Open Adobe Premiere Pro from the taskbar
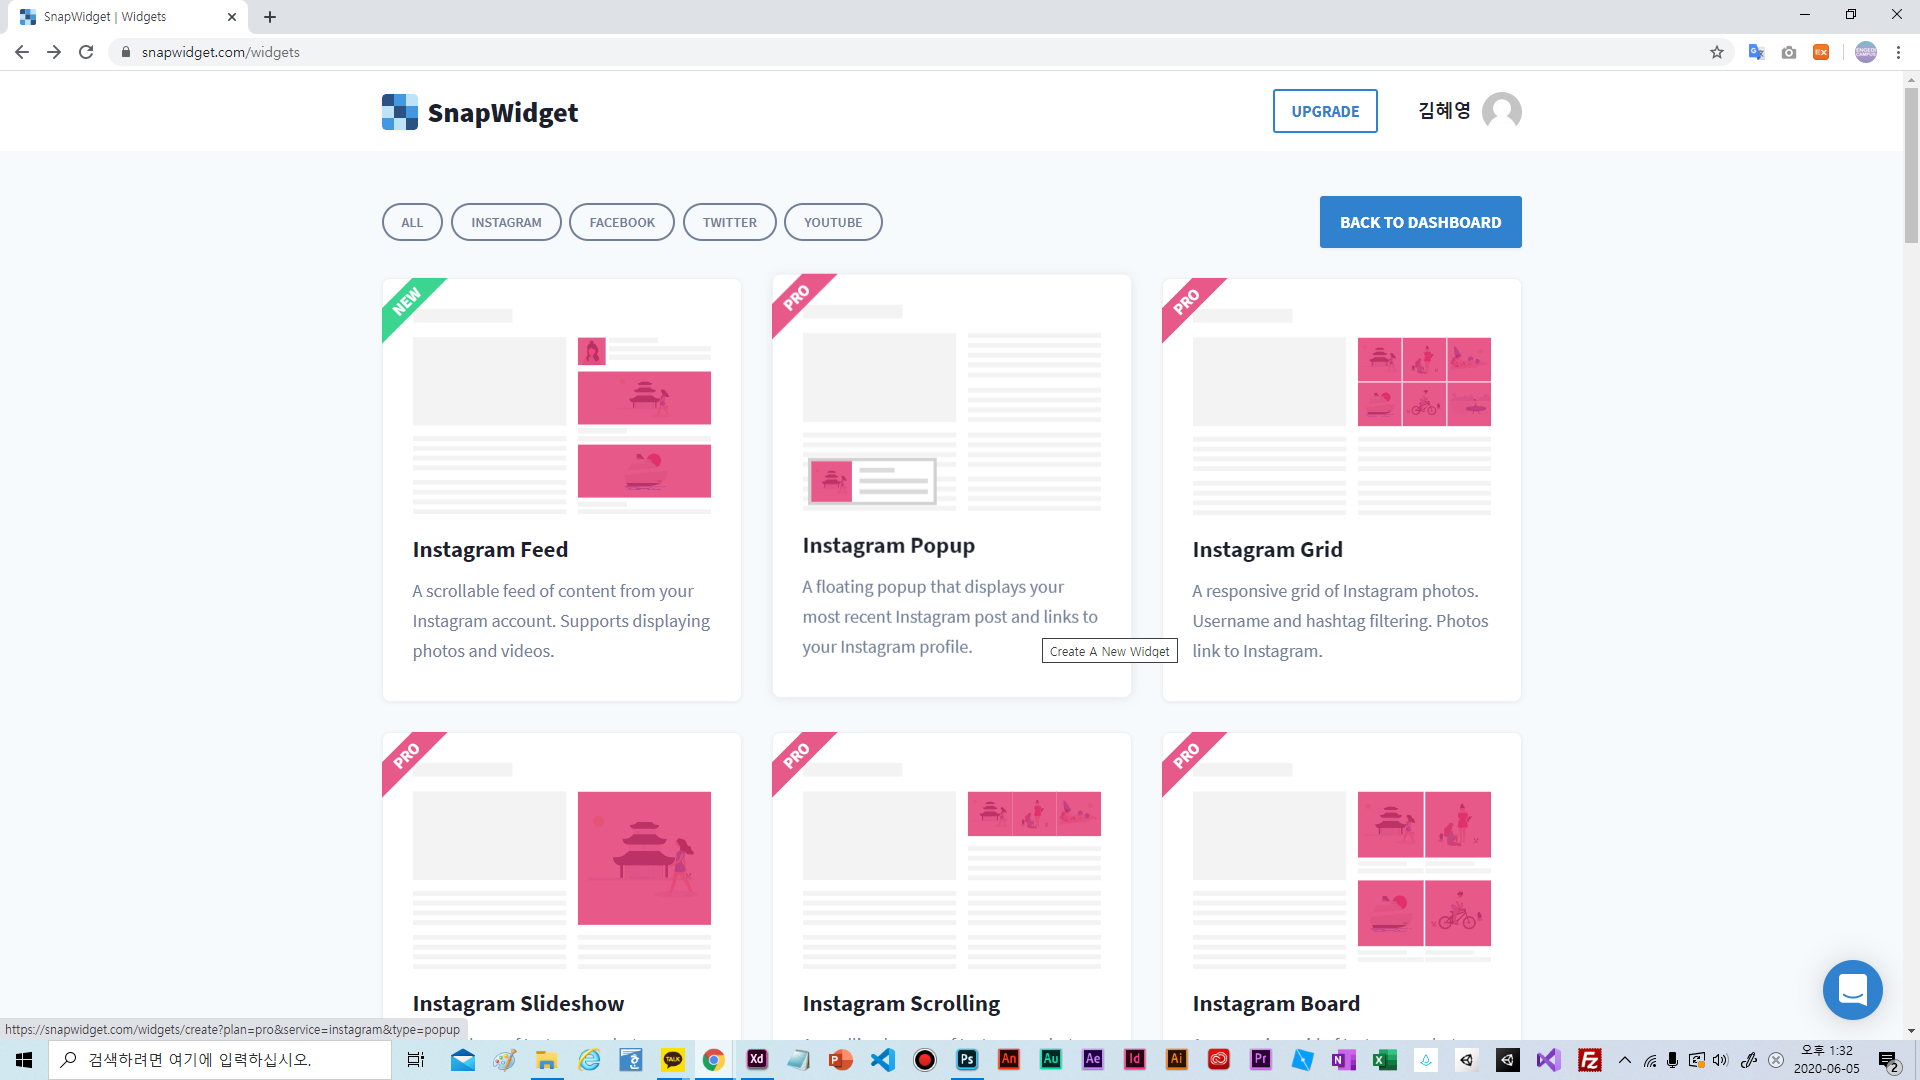This screenshot has height=1080, width=1920. coord(1261,1059)
